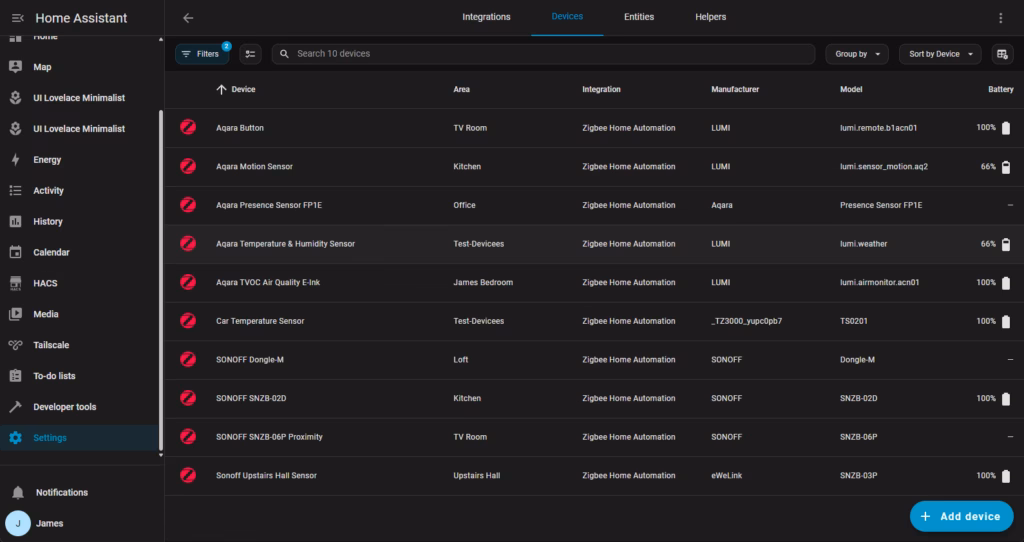Open the Filters panel
Image resolution: width=1024 pixels, height=542 pixels.
[x=201, y=54]
